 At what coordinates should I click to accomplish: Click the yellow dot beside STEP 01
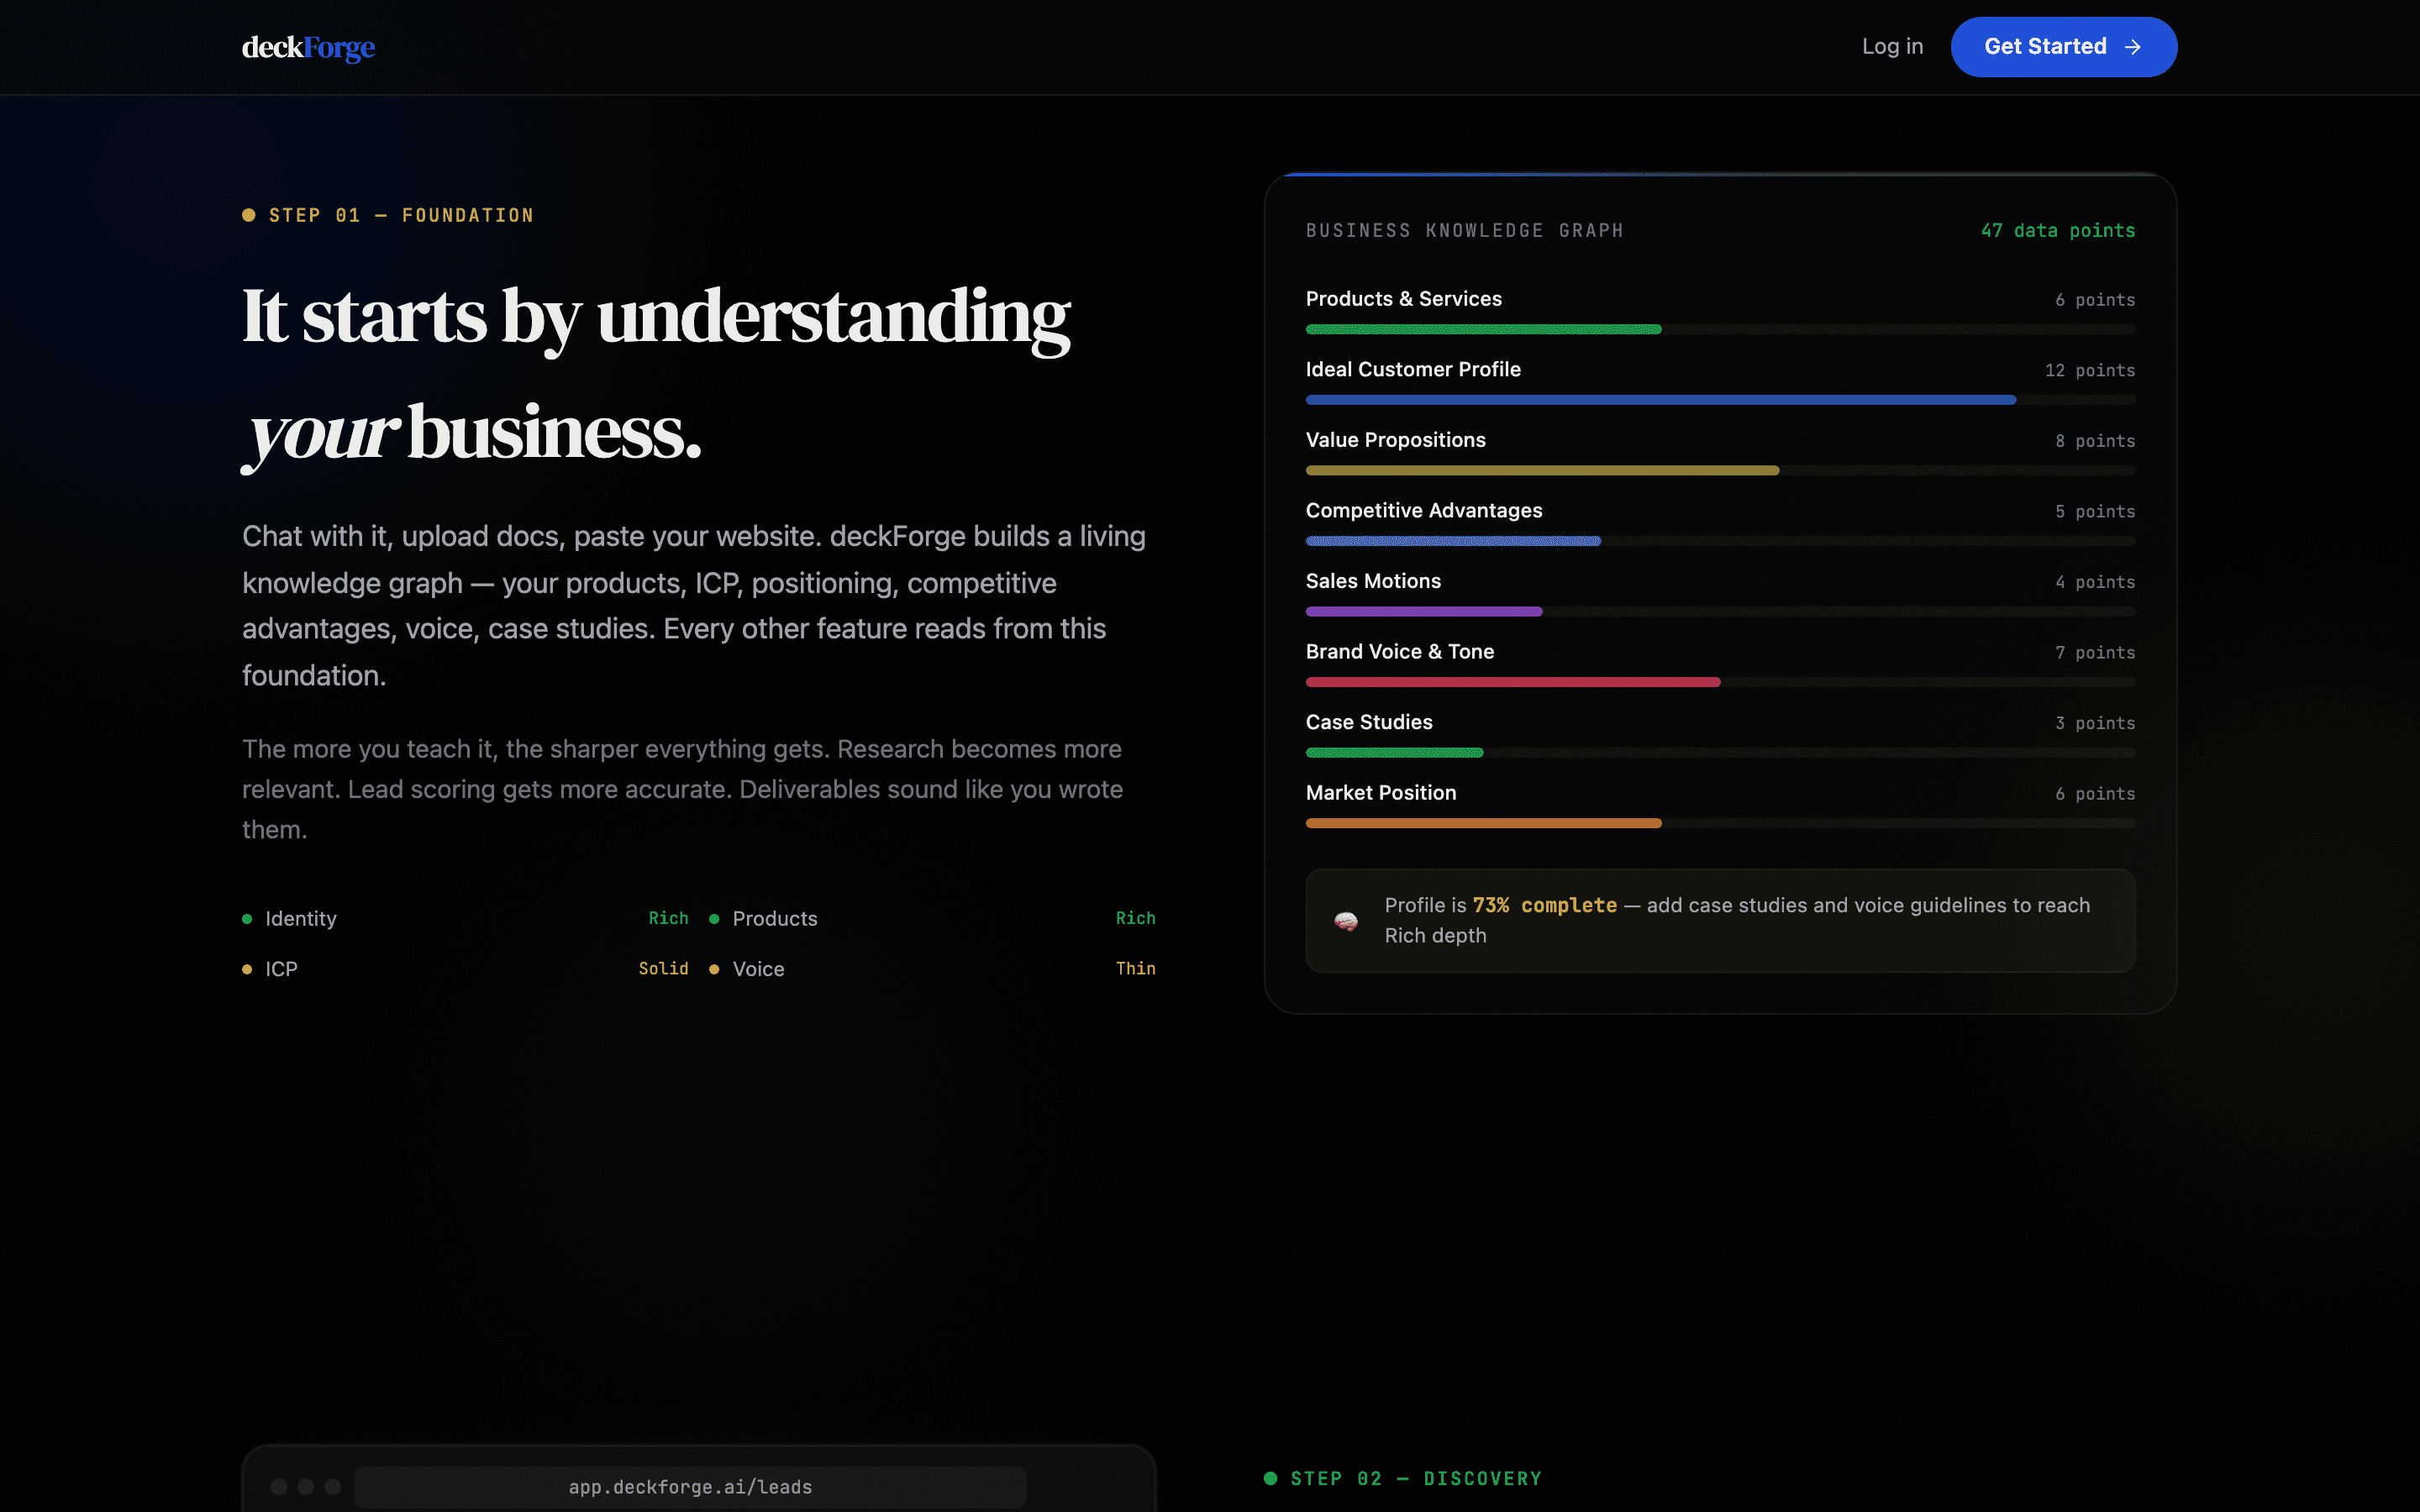click(x=249, y=215)
